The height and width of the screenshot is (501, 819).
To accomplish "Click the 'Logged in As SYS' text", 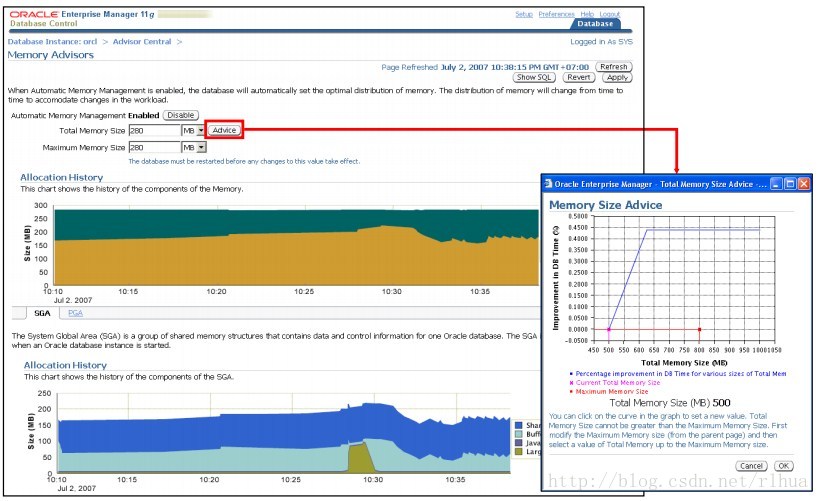I will (x=601, y=41).
